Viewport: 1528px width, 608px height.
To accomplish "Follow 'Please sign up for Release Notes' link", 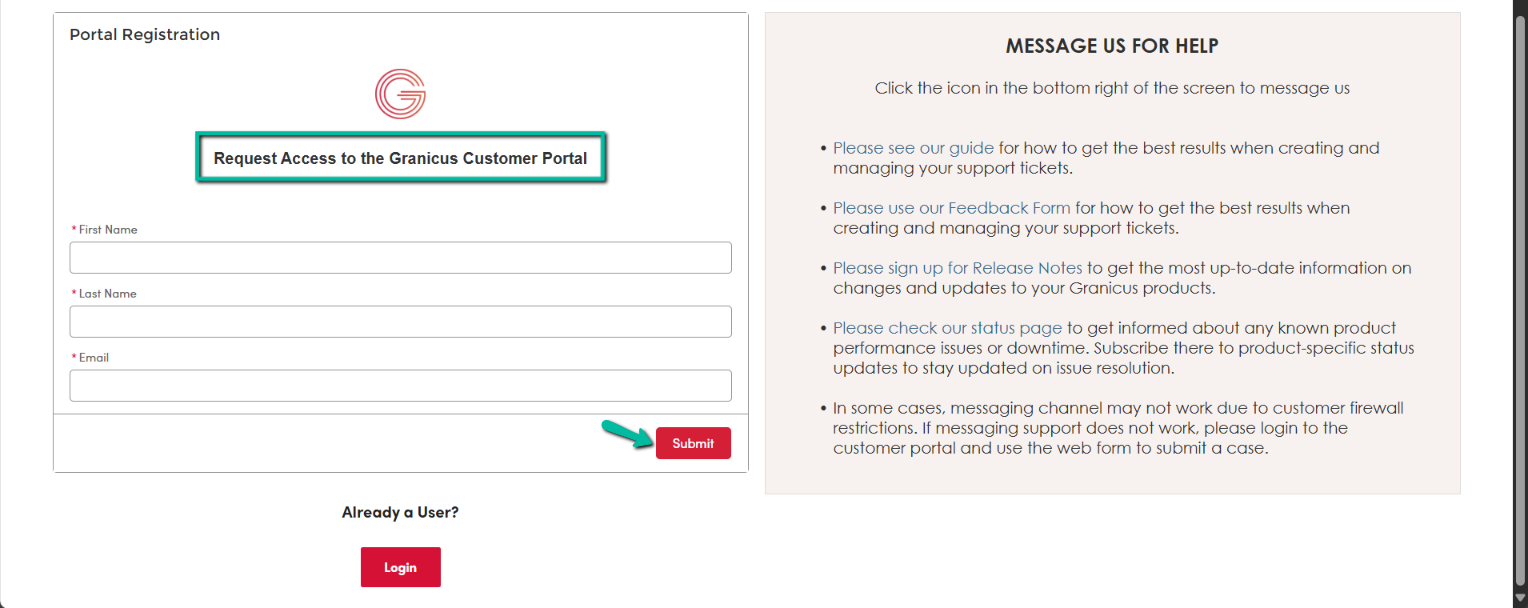I will (x=957, y=268).
